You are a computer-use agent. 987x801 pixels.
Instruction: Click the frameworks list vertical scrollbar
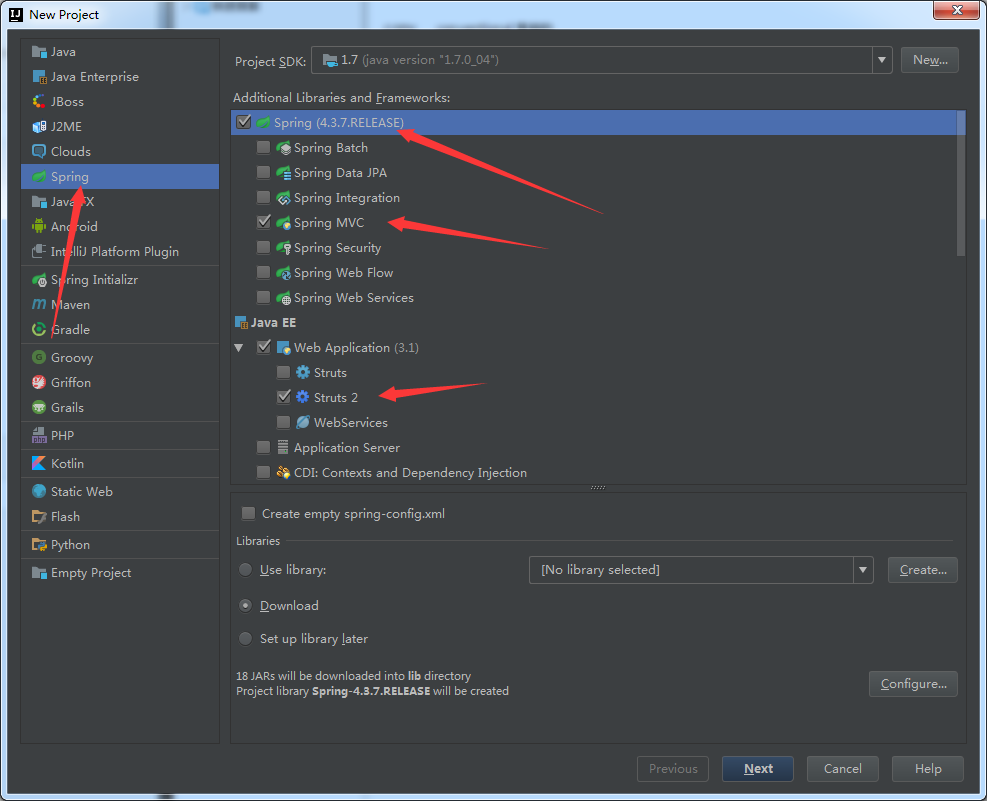click(x=961, y=185)
